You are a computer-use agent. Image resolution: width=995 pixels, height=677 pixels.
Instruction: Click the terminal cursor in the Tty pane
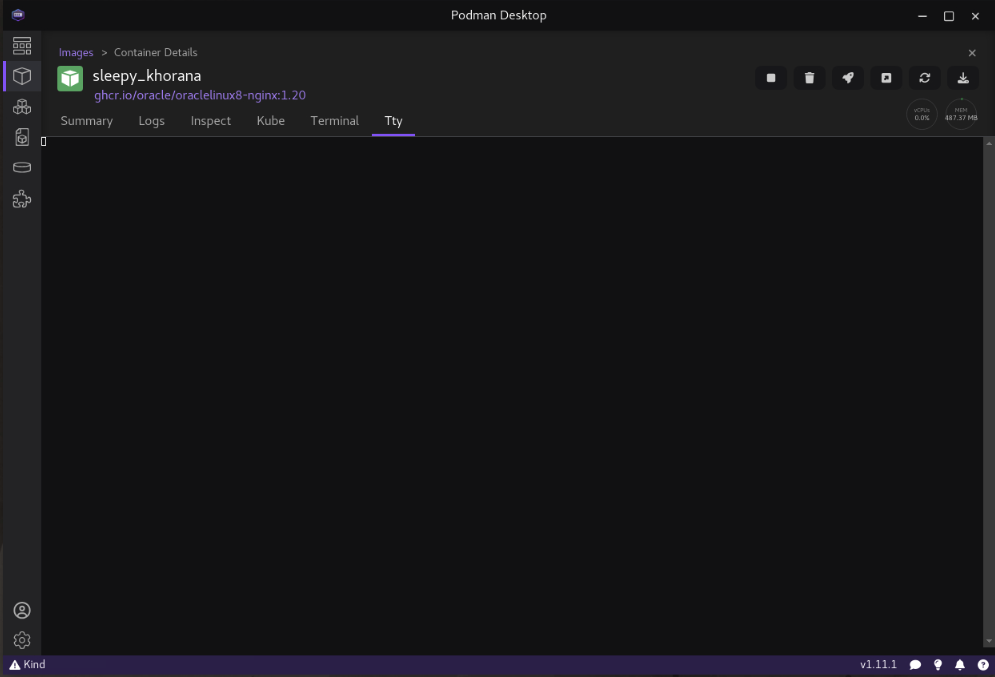pyautogui.click(x=44, y=141)
